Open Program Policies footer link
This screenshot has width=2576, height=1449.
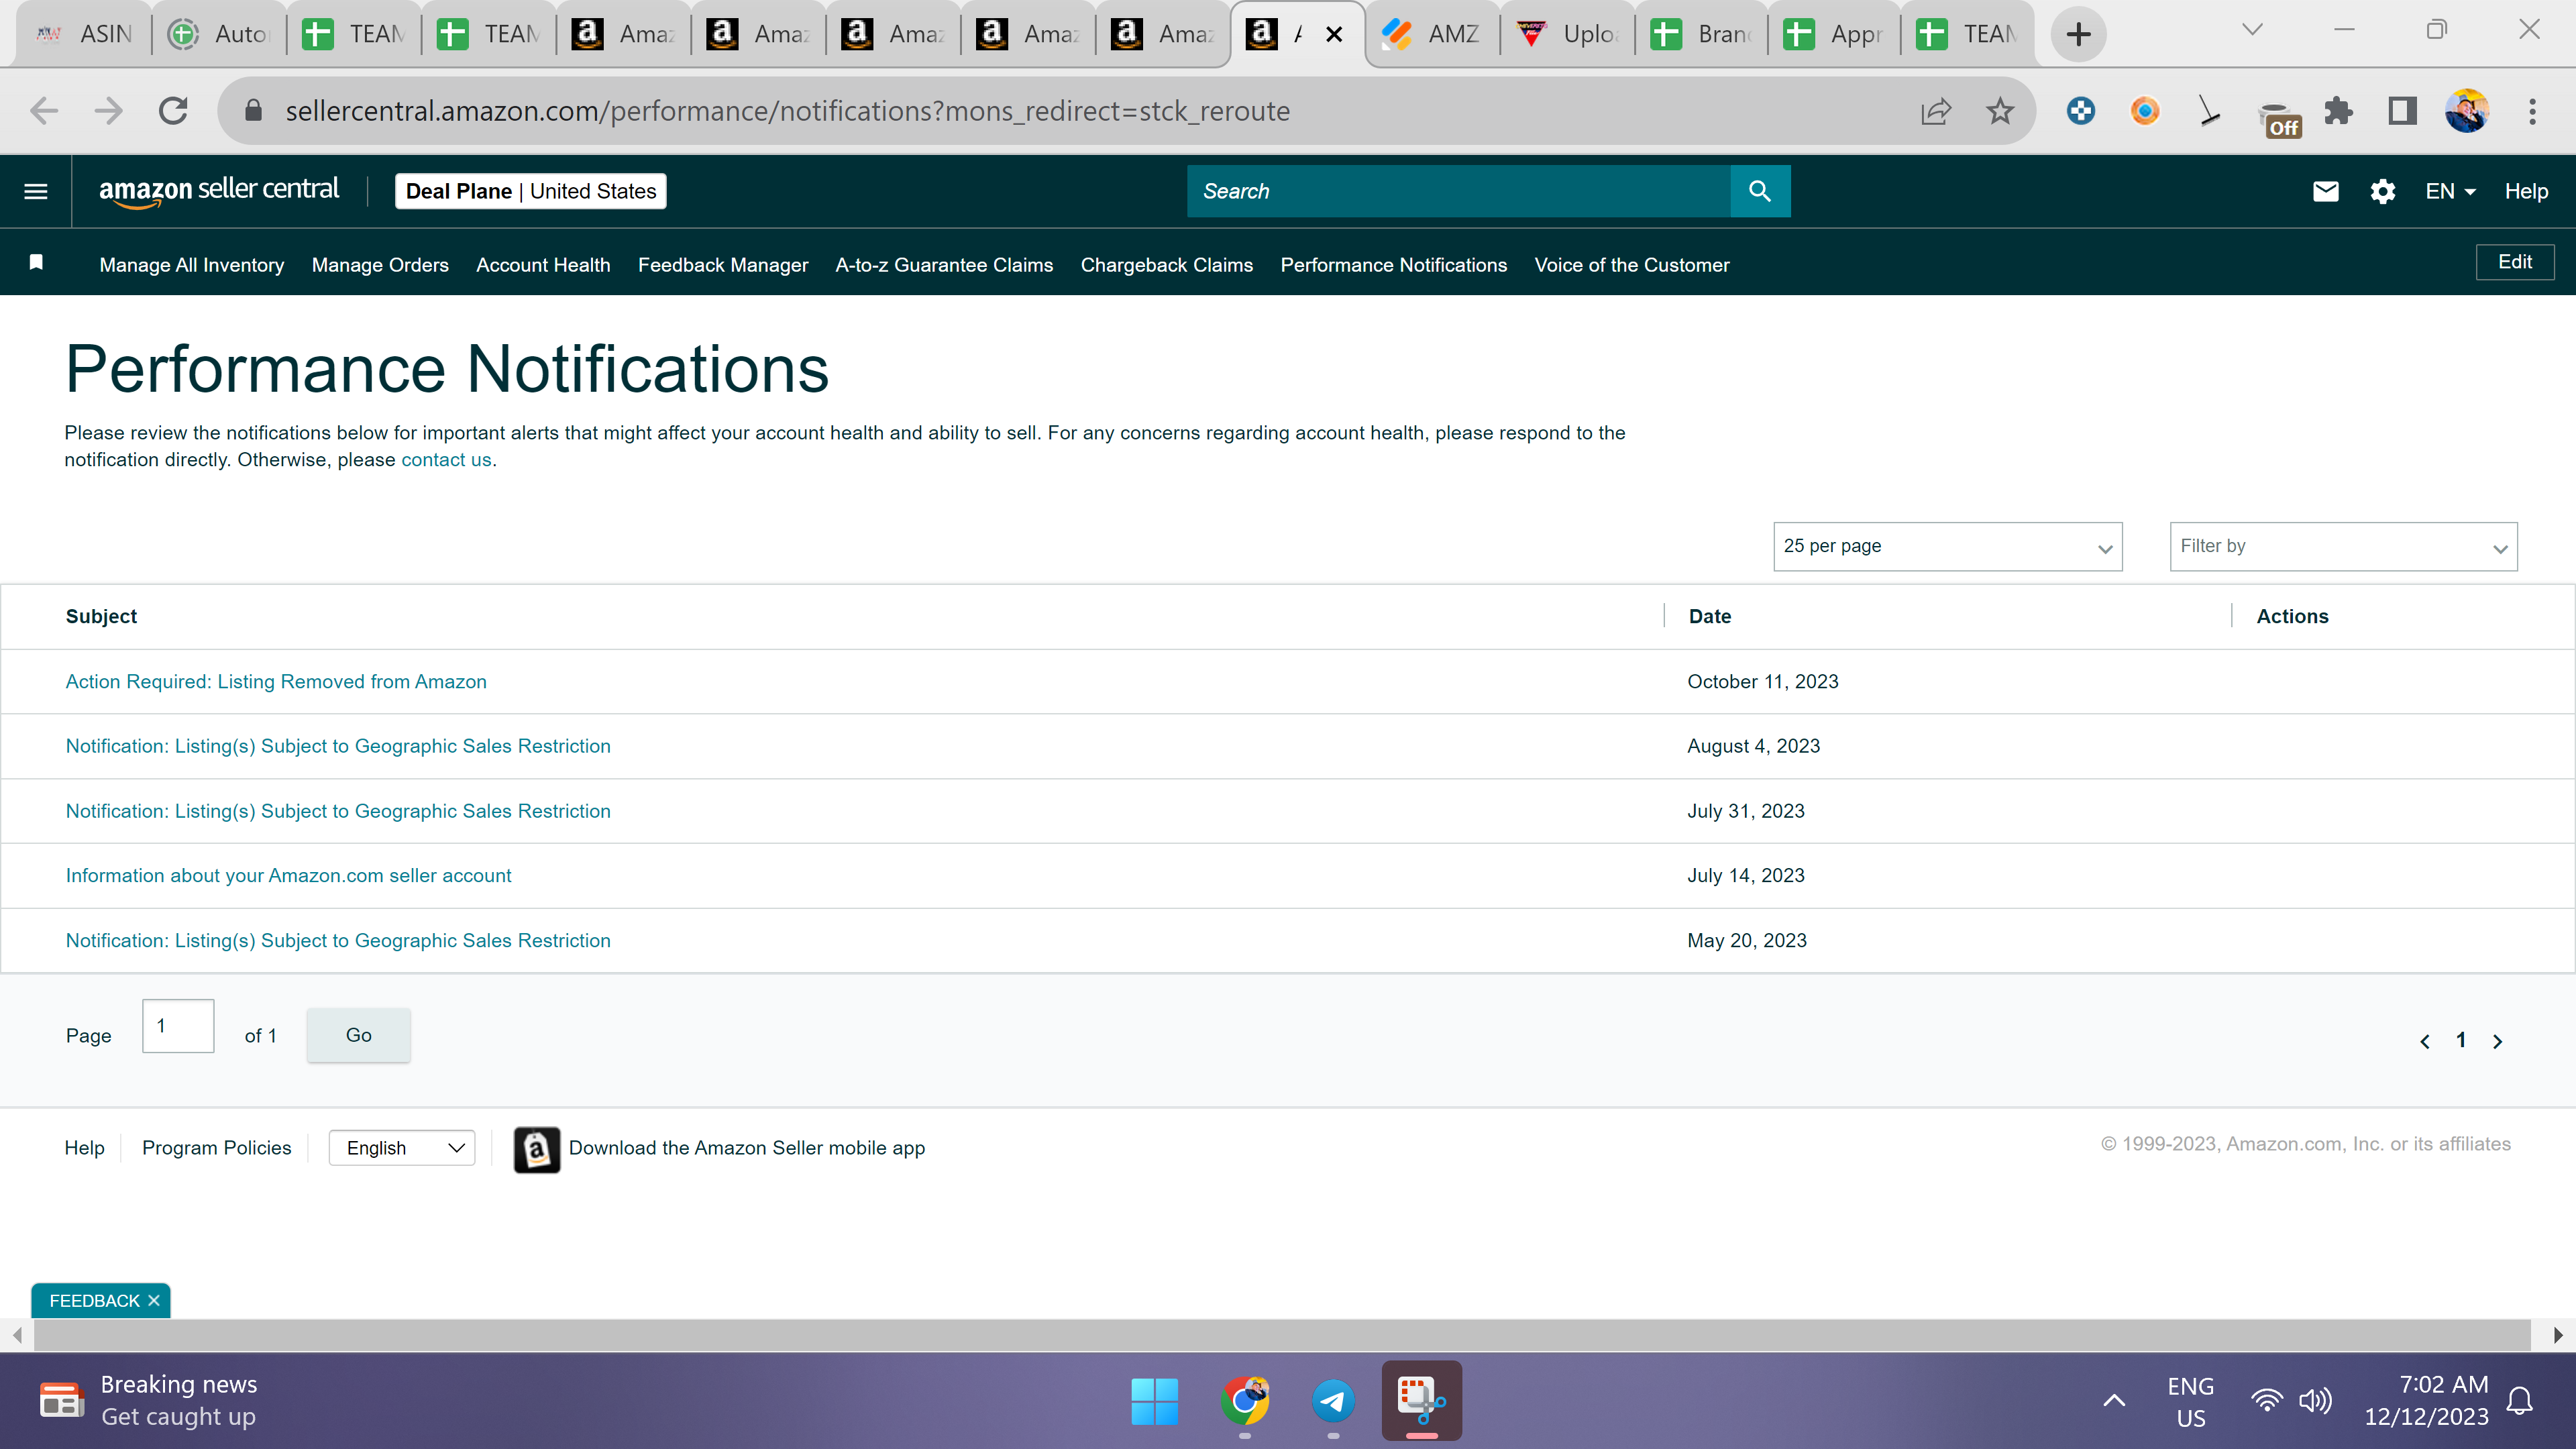216,1148
